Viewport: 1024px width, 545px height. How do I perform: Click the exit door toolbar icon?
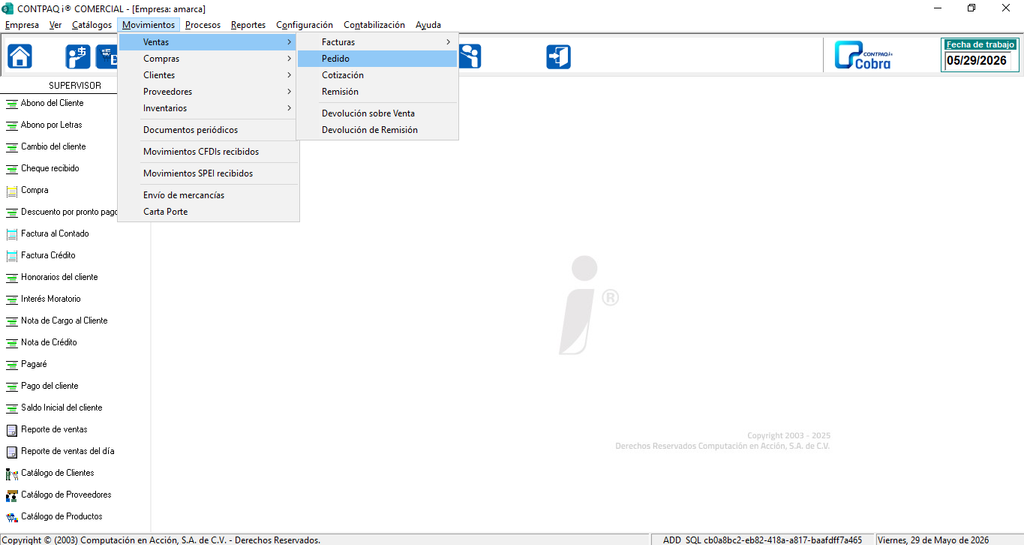point(558,57)
